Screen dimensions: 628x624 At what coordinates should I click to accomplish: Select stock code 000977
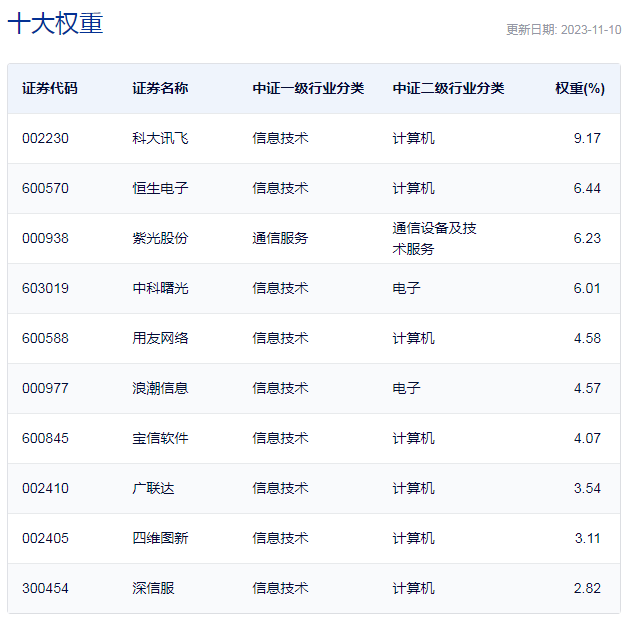[45, 388]
